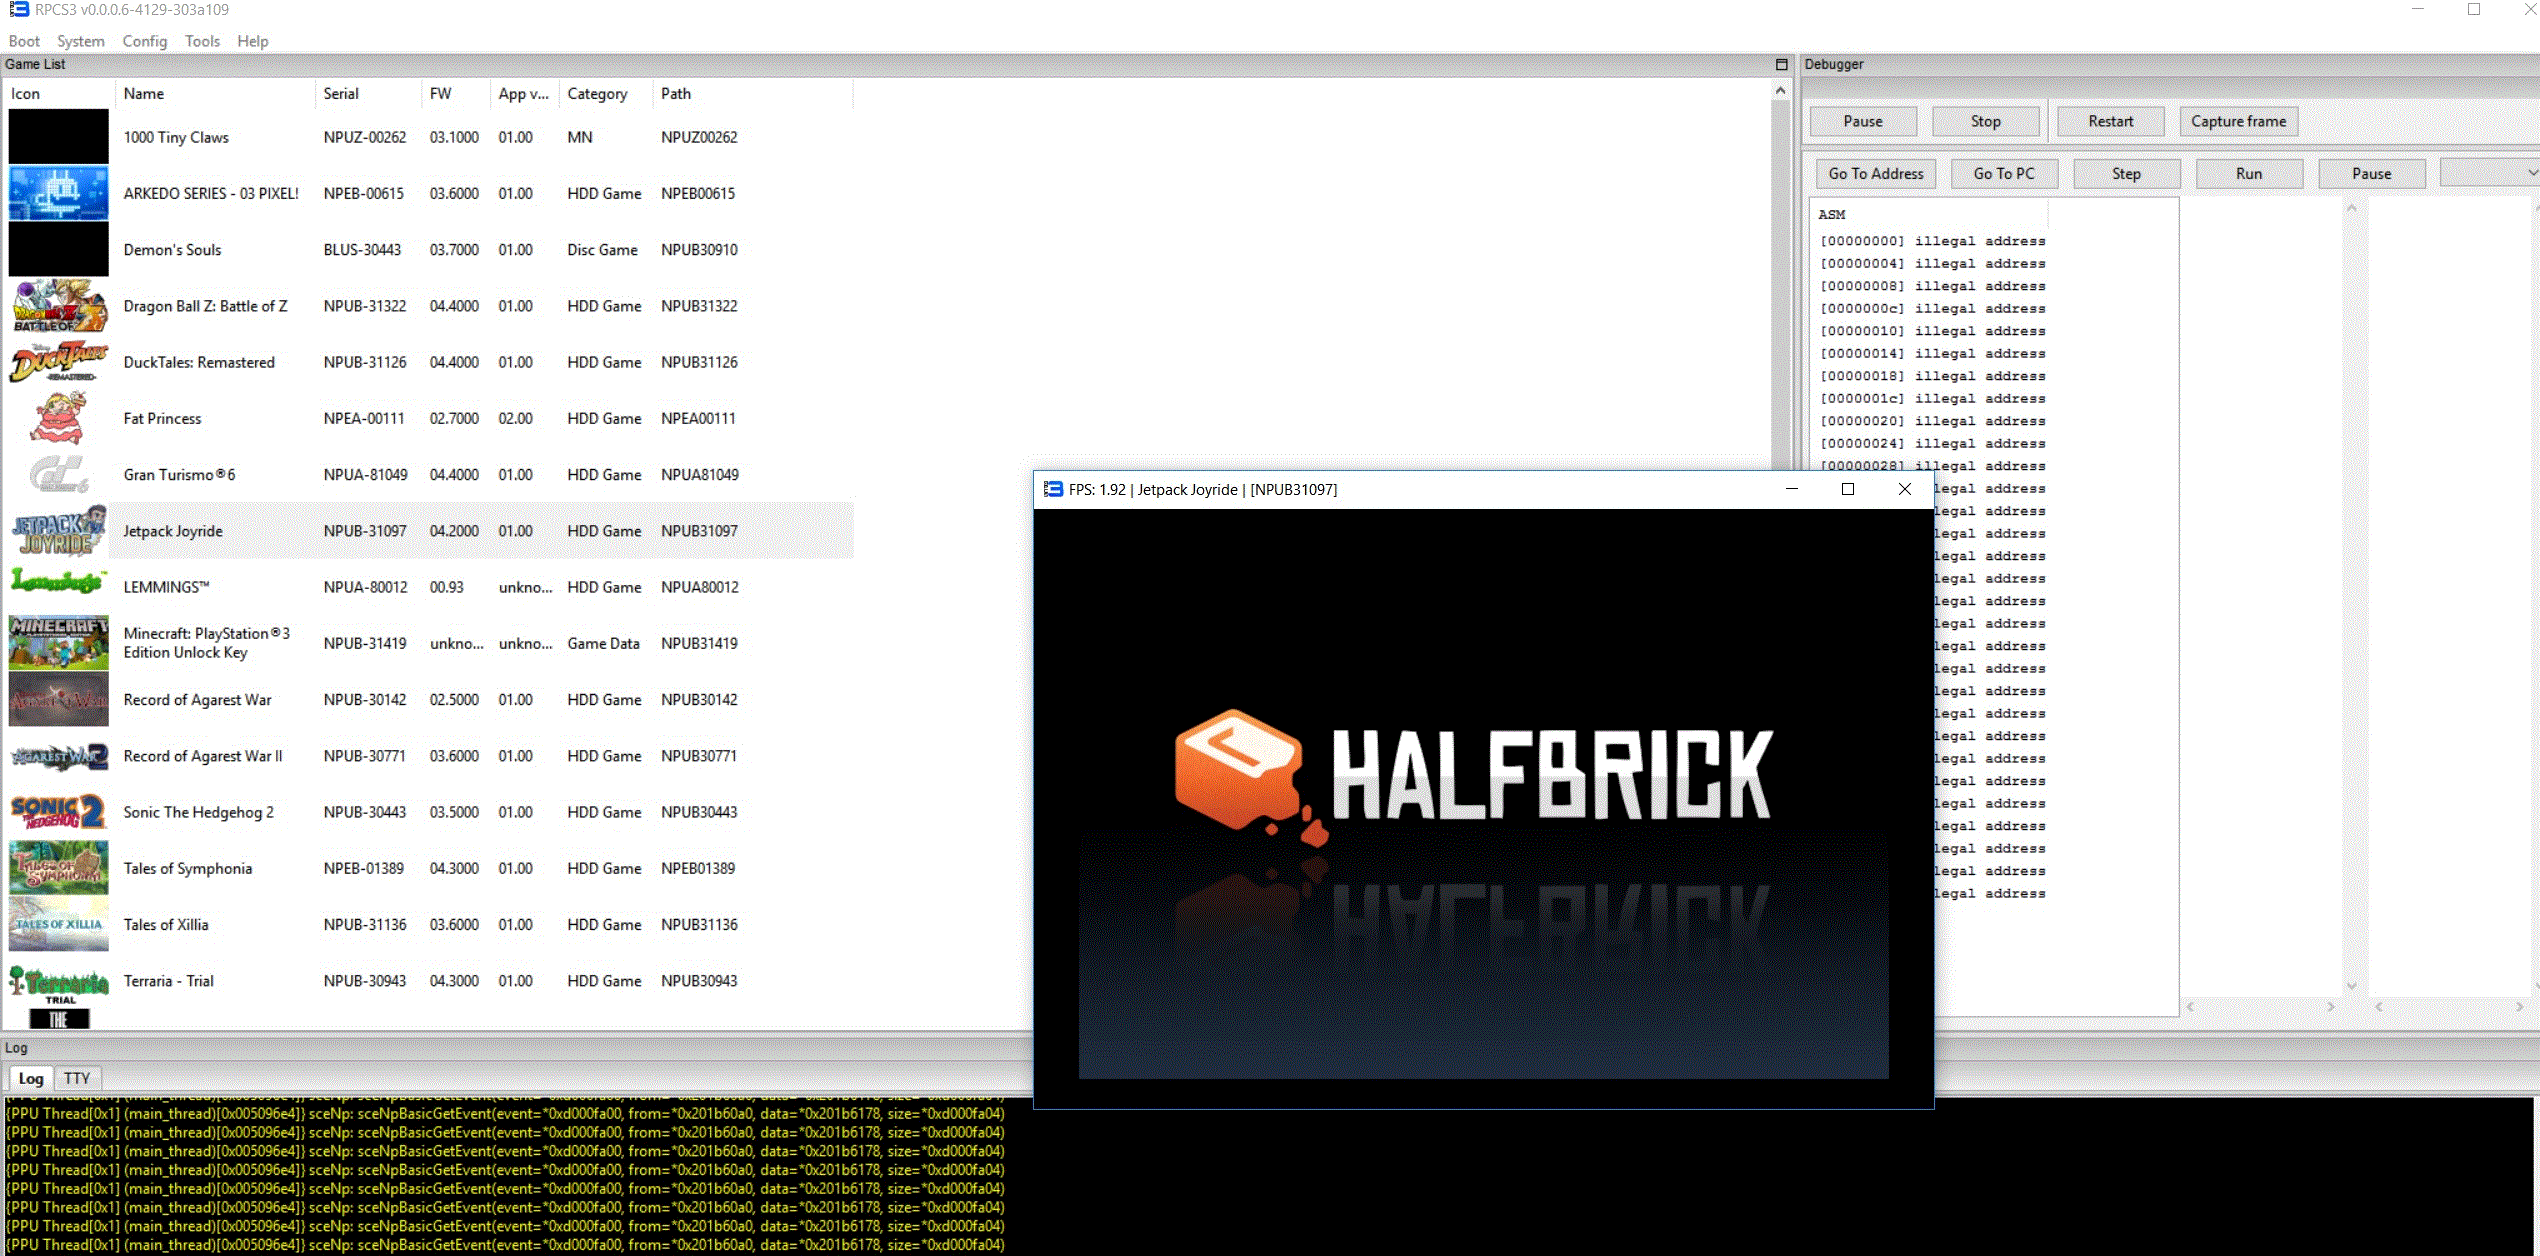Click the Game List panel float icon
Viewport: 2540px width, 1256px height.
[1781, 64]
